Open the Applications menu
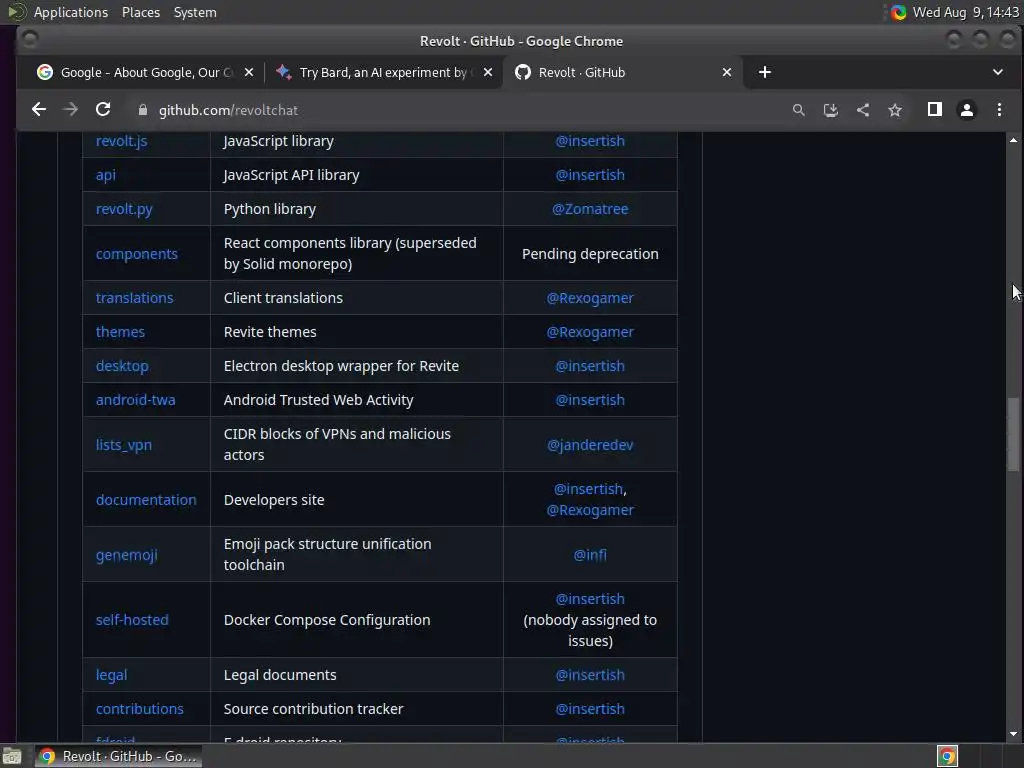 tap(71, 12)
